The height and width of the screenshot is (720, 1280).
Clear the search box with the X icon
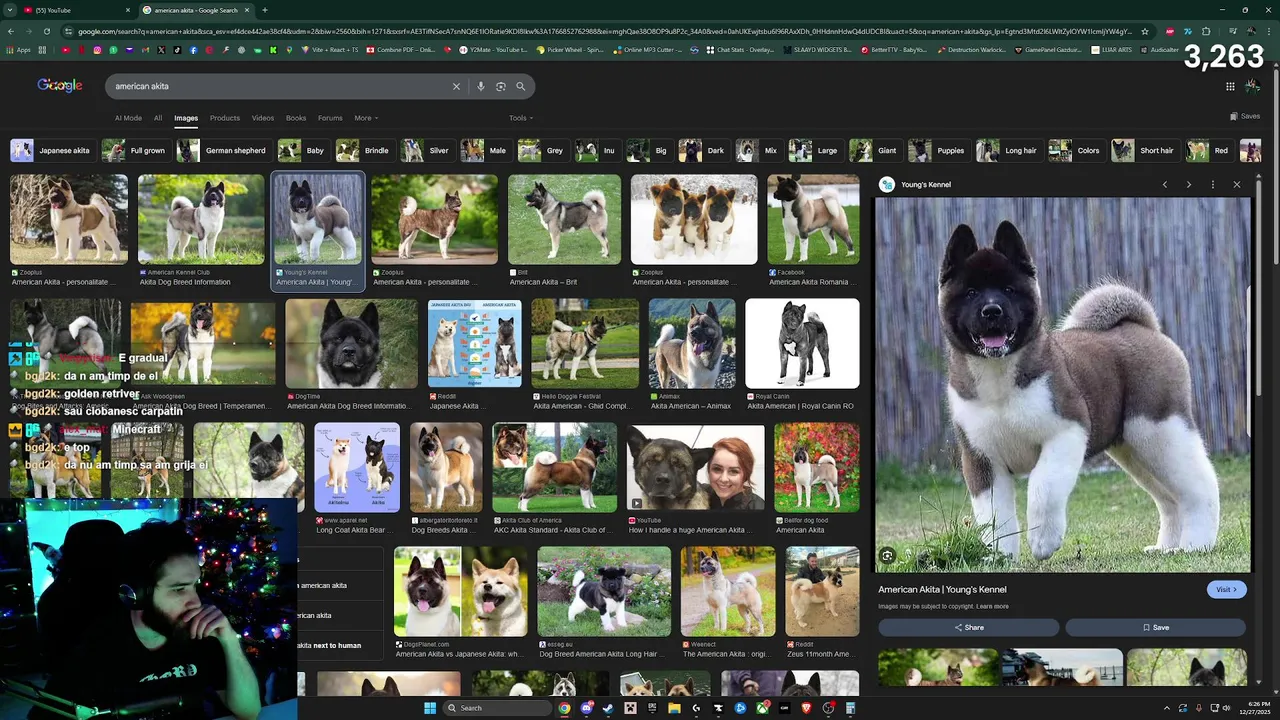click(456, 86)
